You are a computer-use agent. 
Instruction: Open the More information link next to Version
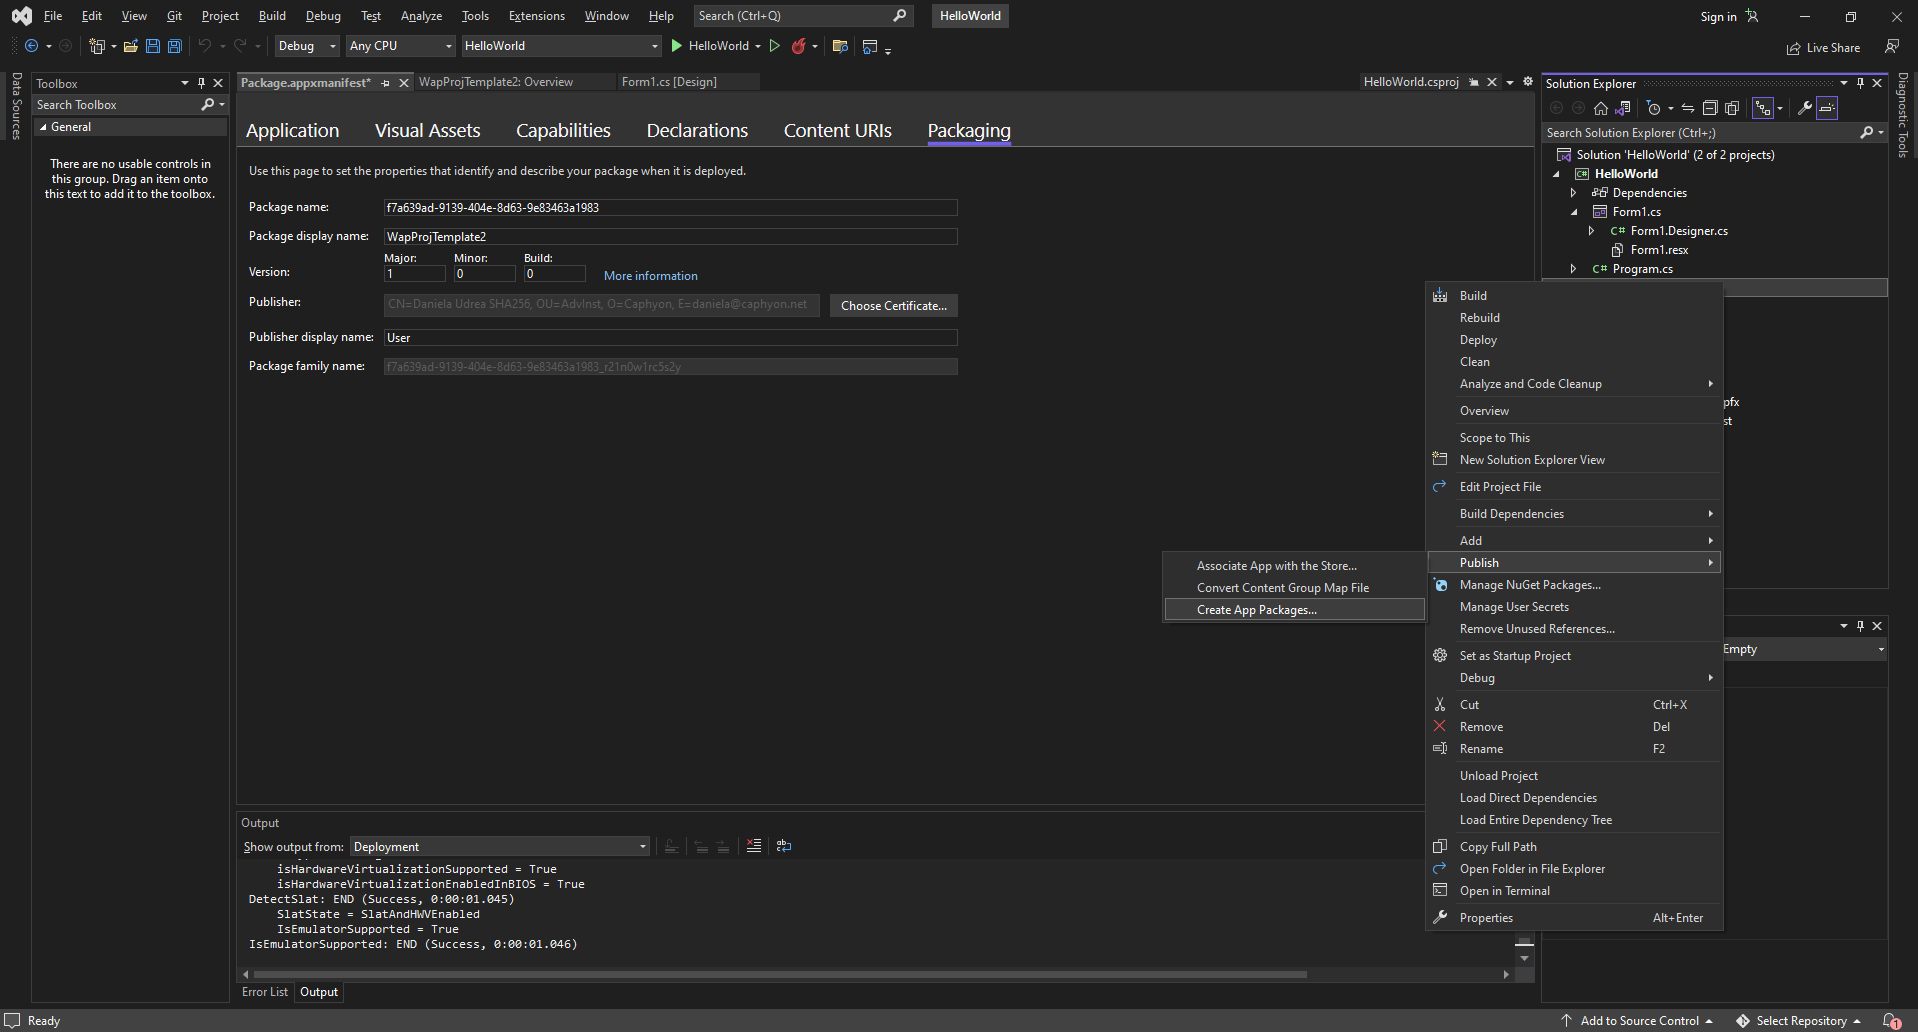(x=650, y=276)
